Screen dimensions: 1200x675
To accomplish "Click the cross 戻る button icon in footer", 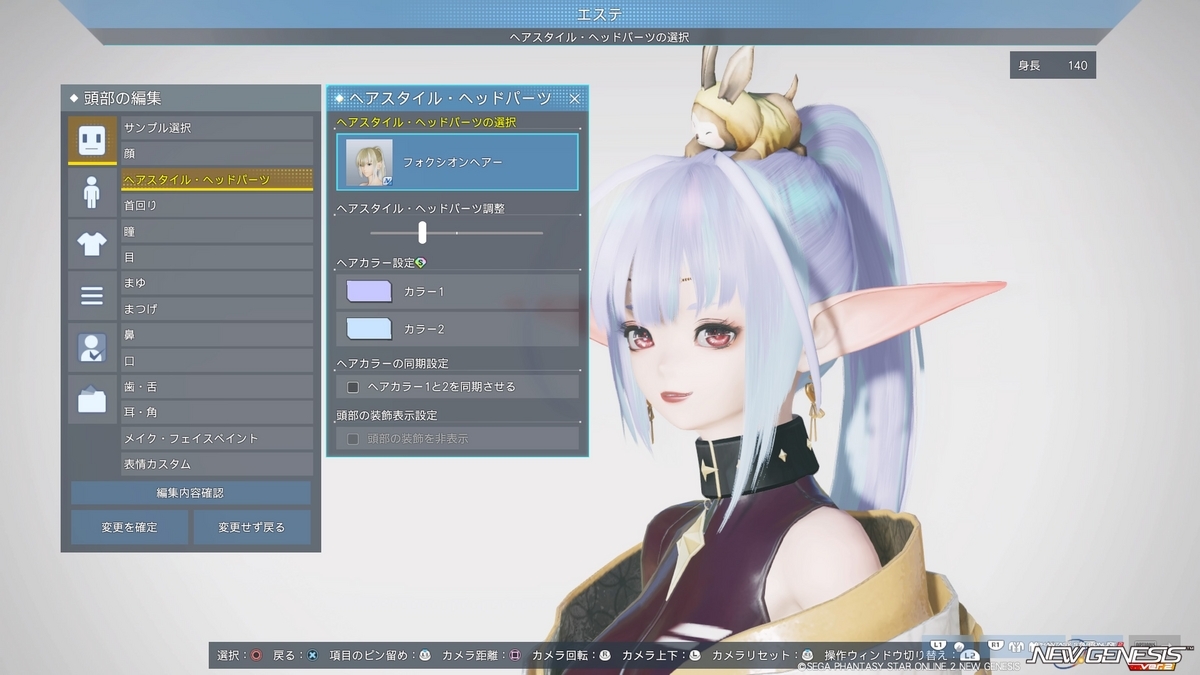I will coord(312,655).
